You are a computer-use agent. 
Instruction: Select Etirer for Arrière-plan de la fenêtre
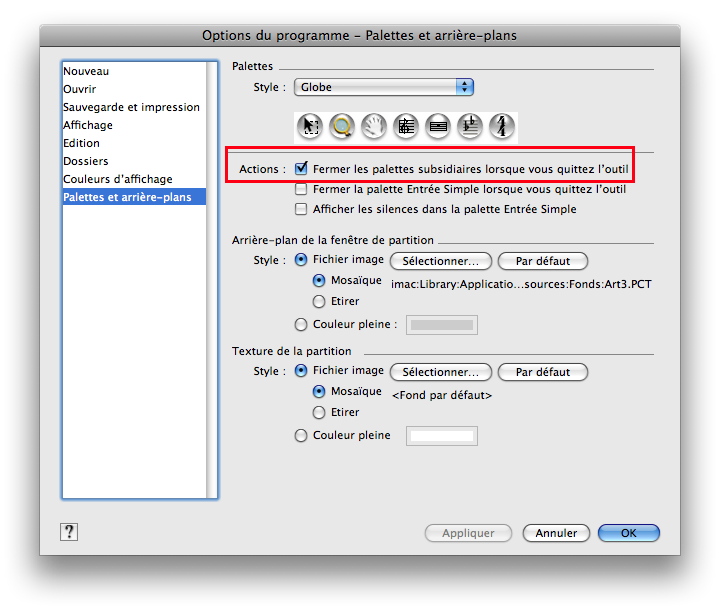tap(319, 301)
